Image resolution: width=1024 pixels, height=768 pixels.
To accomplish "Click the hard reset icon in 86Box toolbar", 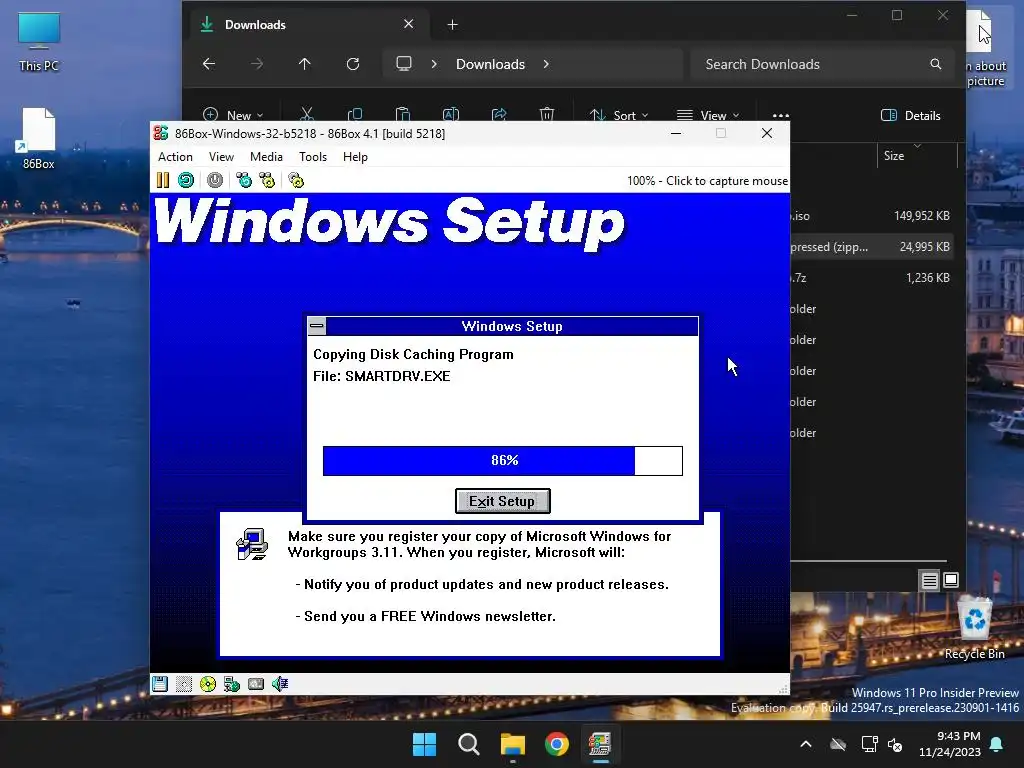I will [x=186, y=180].
